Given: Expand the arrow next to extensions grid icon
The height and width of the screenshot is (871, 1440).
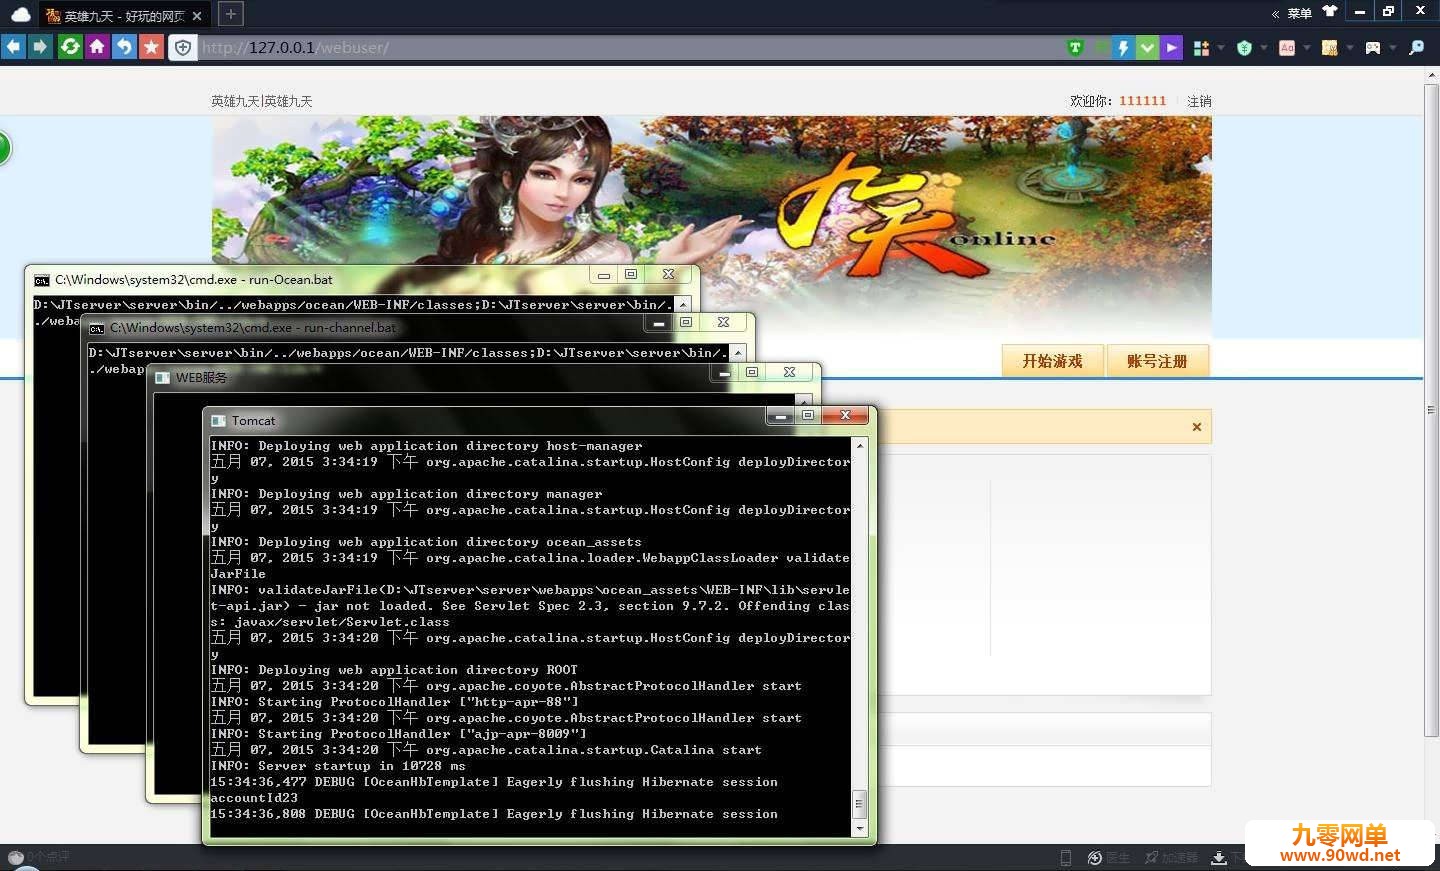Looking at the screenshot, I should [1221, 47].
